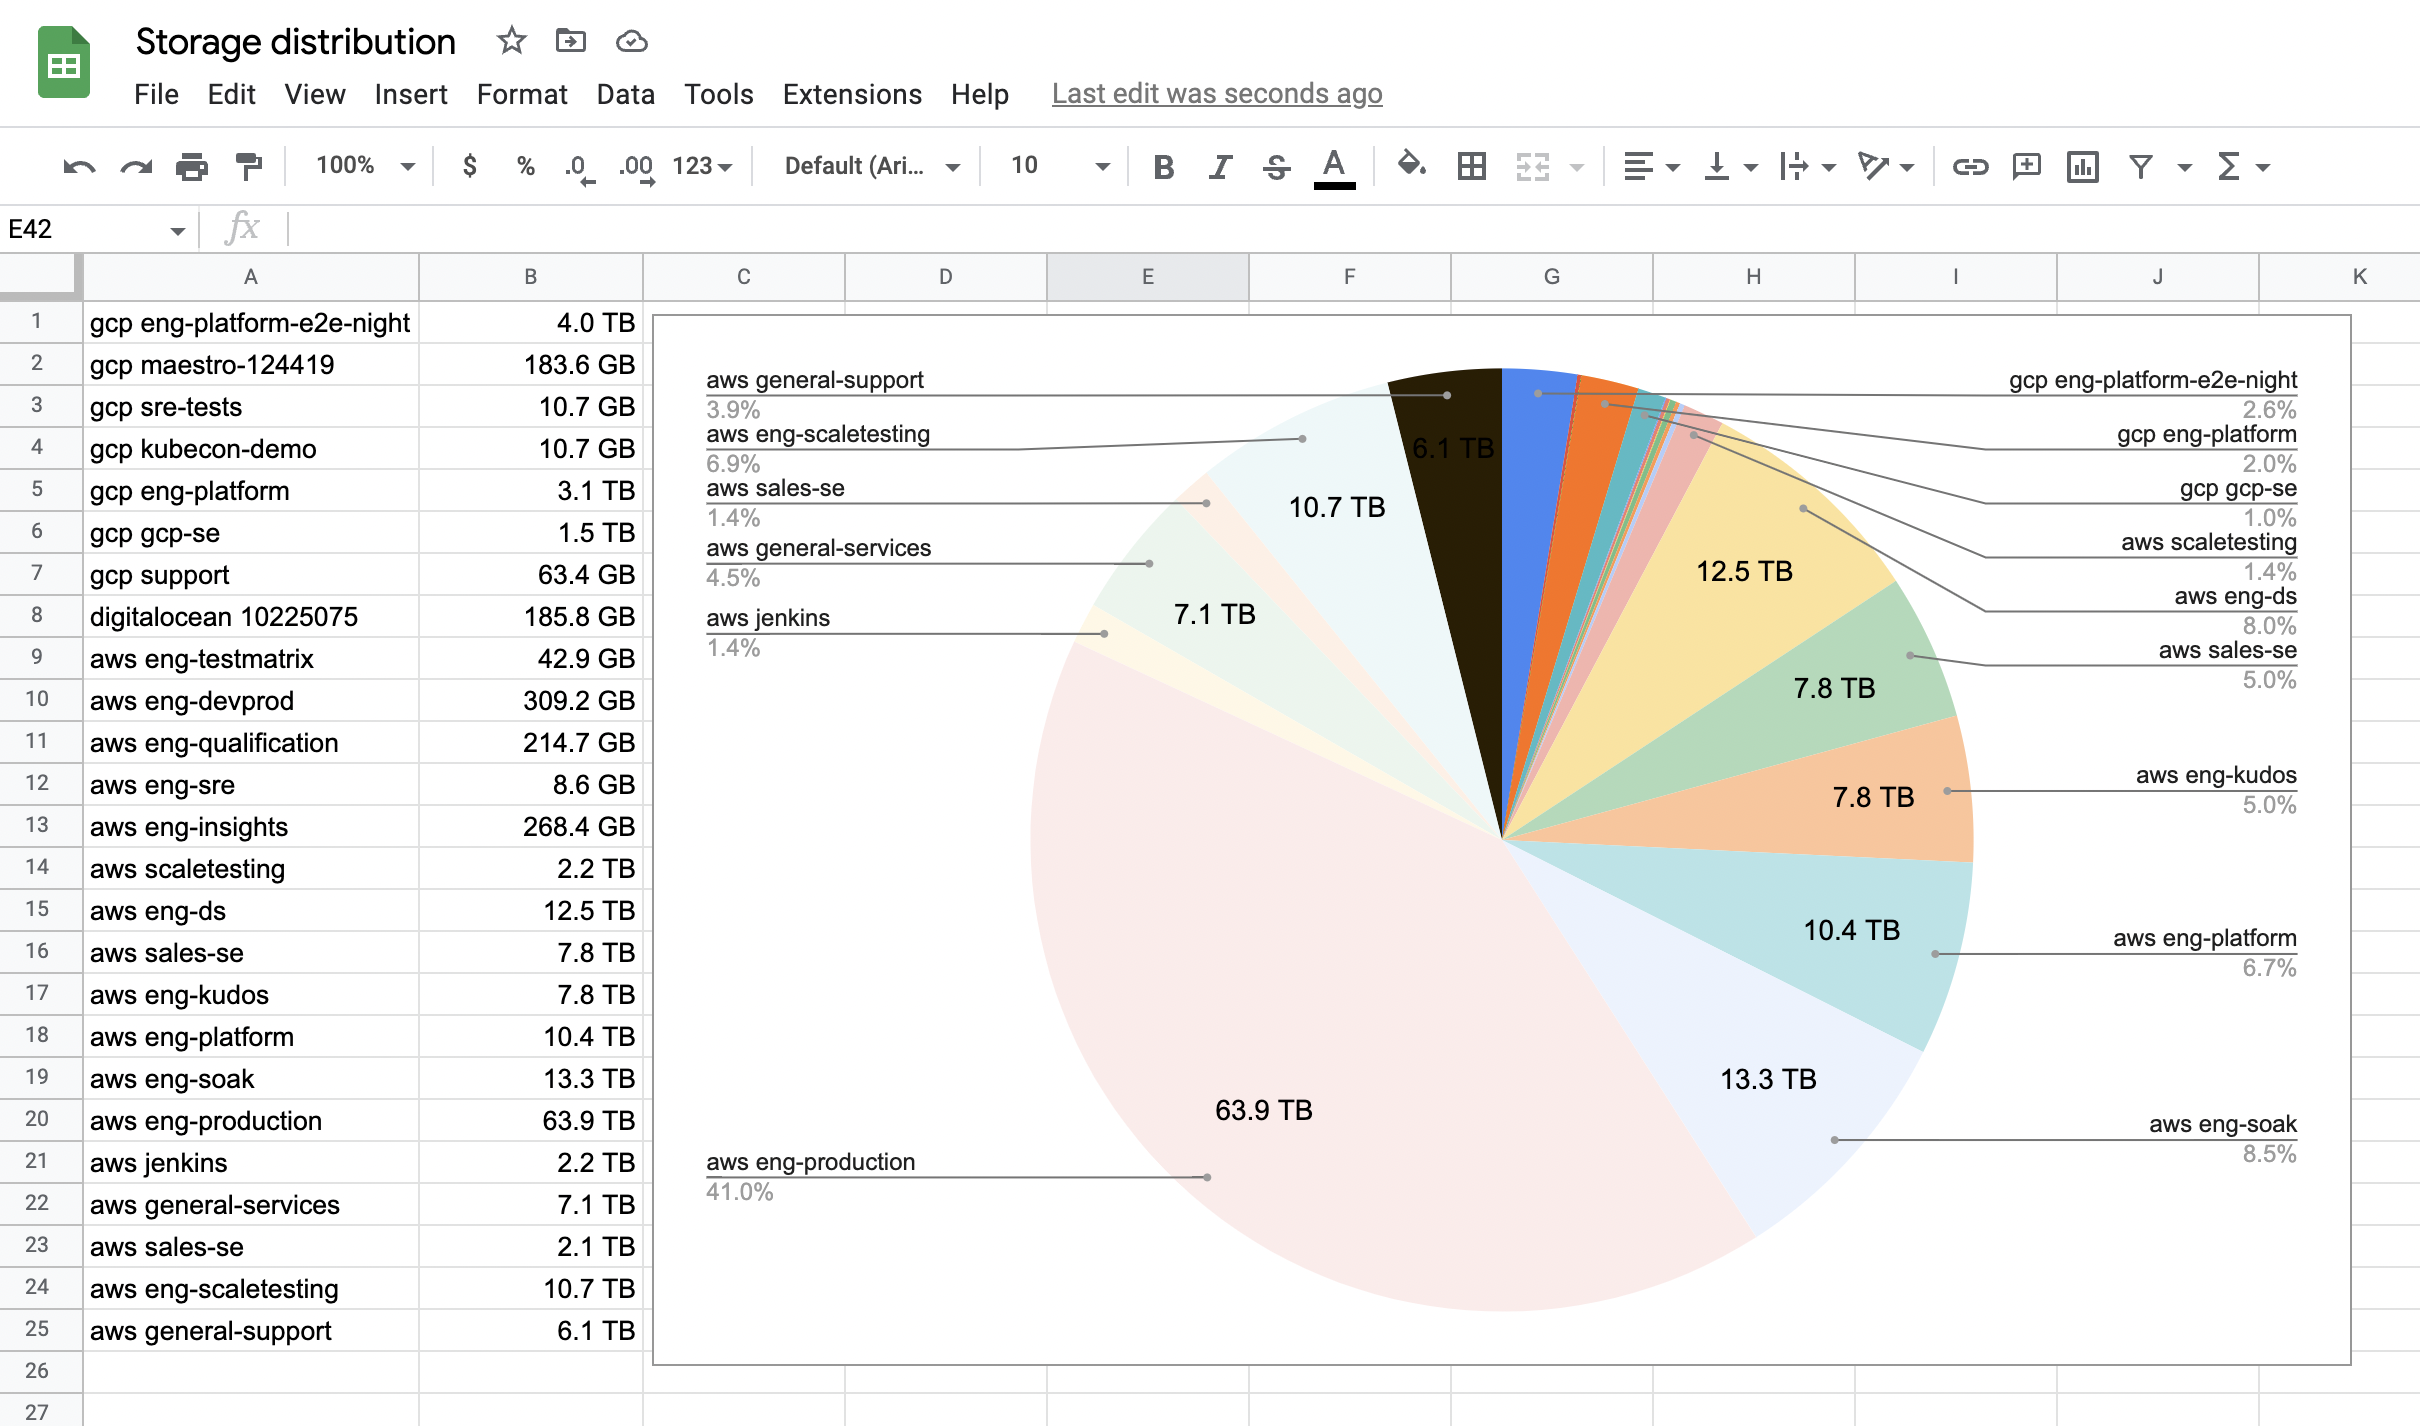Click the Insert link icon

coord(1970,166)
